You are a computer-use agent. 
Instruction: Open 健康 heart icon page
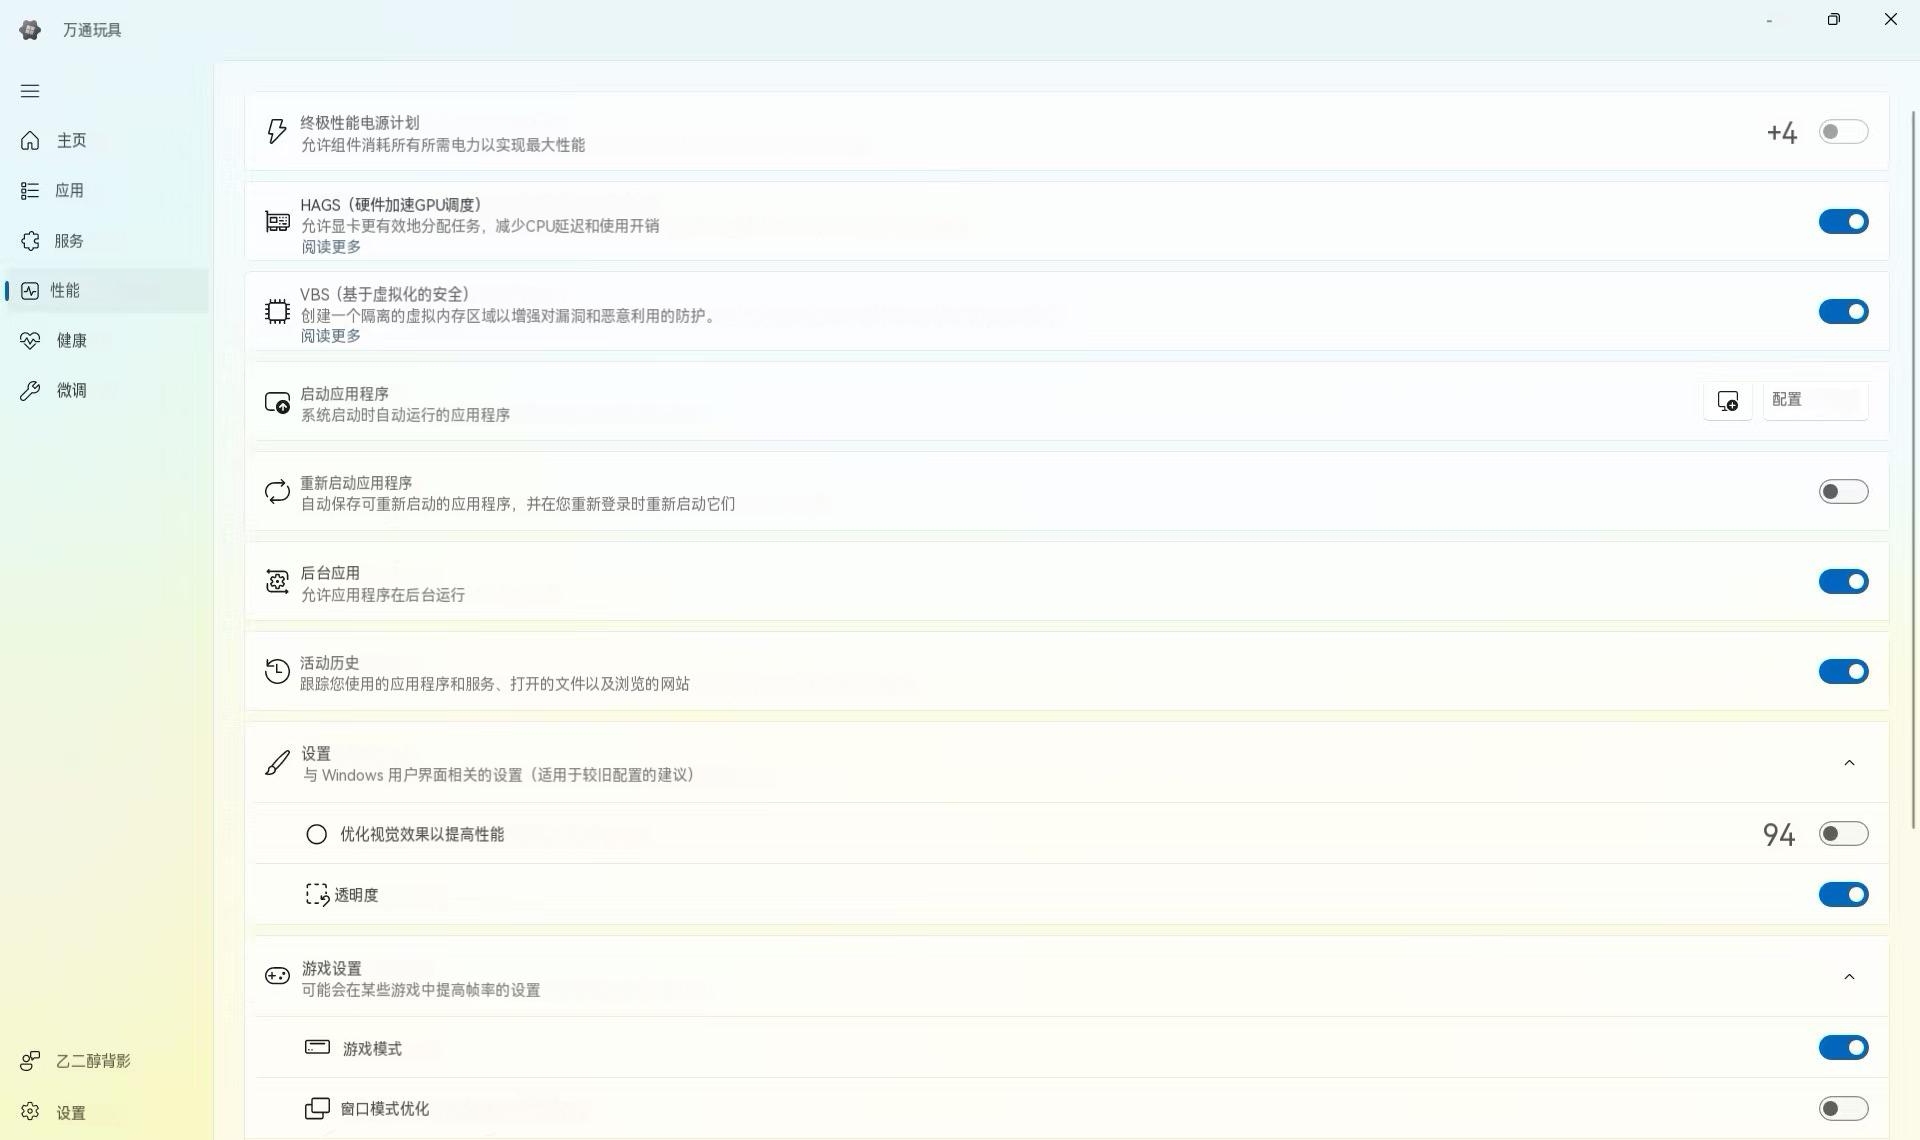pos(30,341)
